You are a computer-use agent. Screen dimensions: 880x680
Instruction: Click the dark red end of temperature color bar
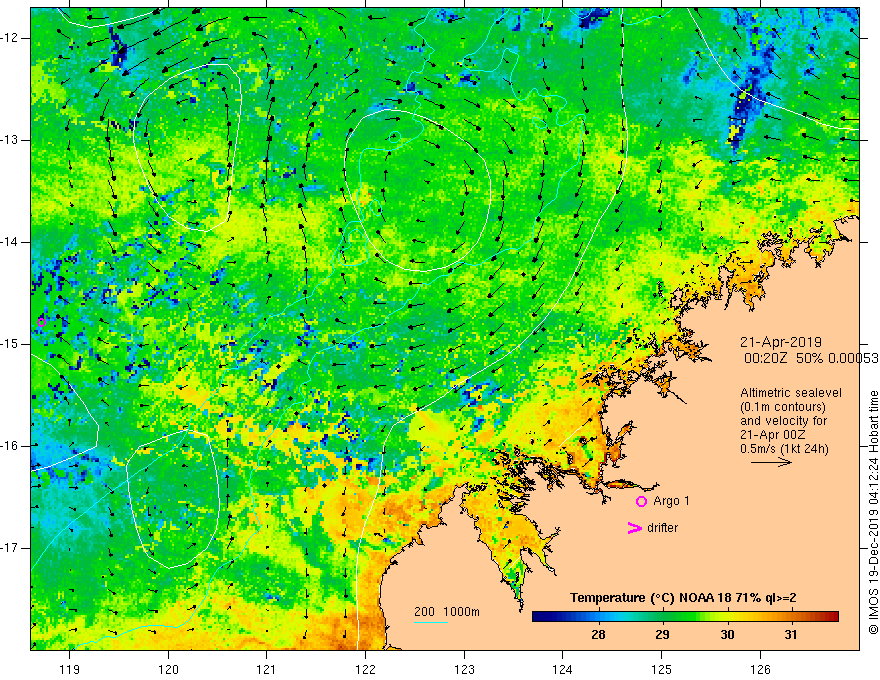point(832,617)
